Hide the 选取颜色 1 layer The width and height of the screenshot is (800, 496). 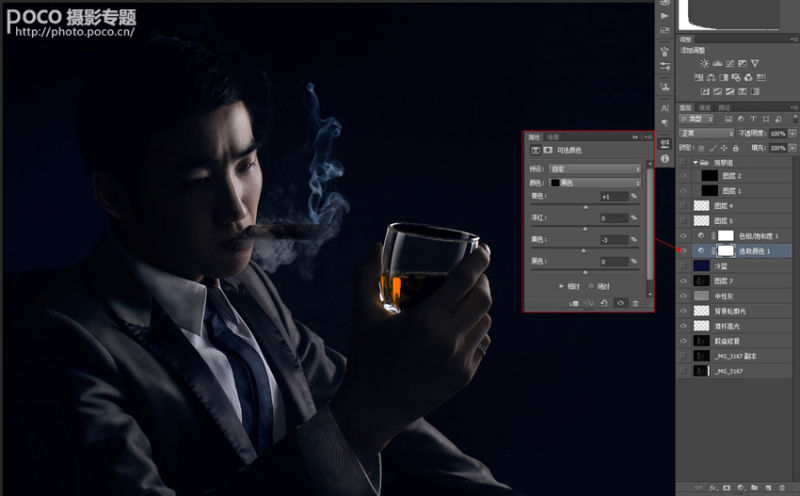click(x=684, y=250)
